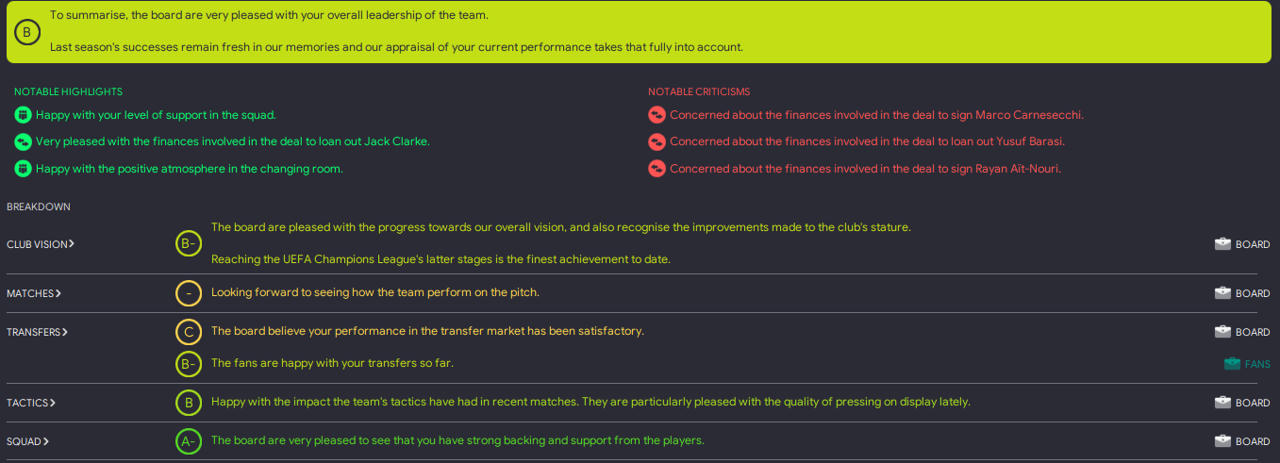Click the Jack Clarke loan highlight icon
The image size is (1280, 463).
[x=23, y=142]
